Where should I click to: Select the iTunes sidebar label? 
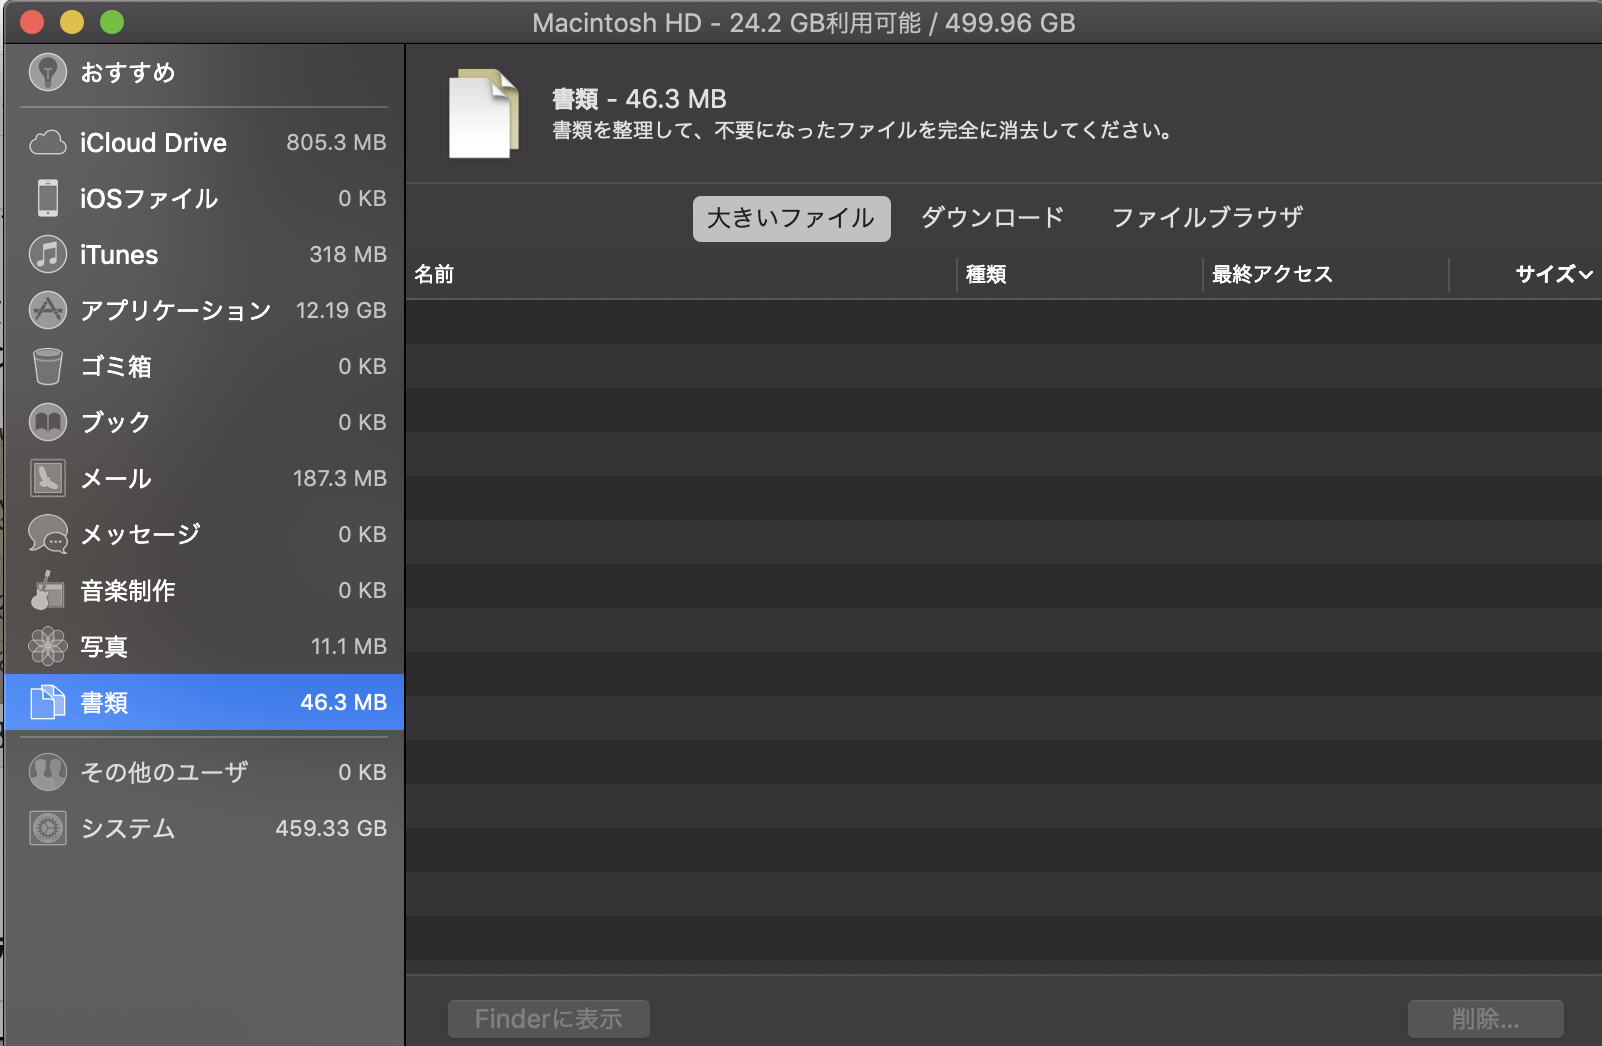tap(119, 254)
